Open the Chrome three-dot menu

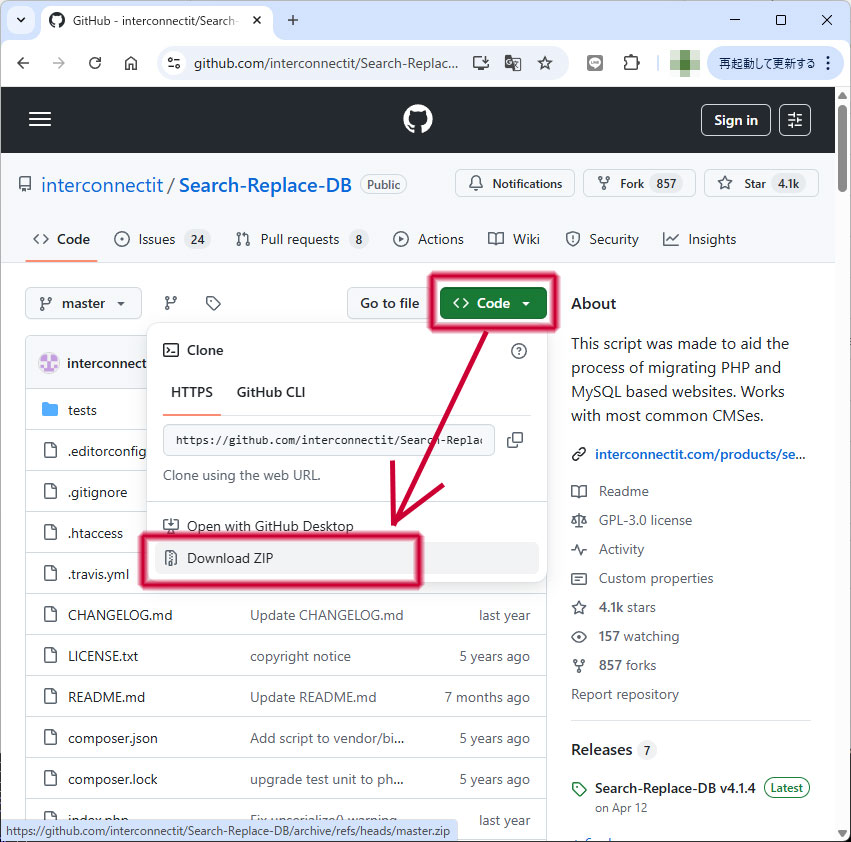click(x=828, y=64)
